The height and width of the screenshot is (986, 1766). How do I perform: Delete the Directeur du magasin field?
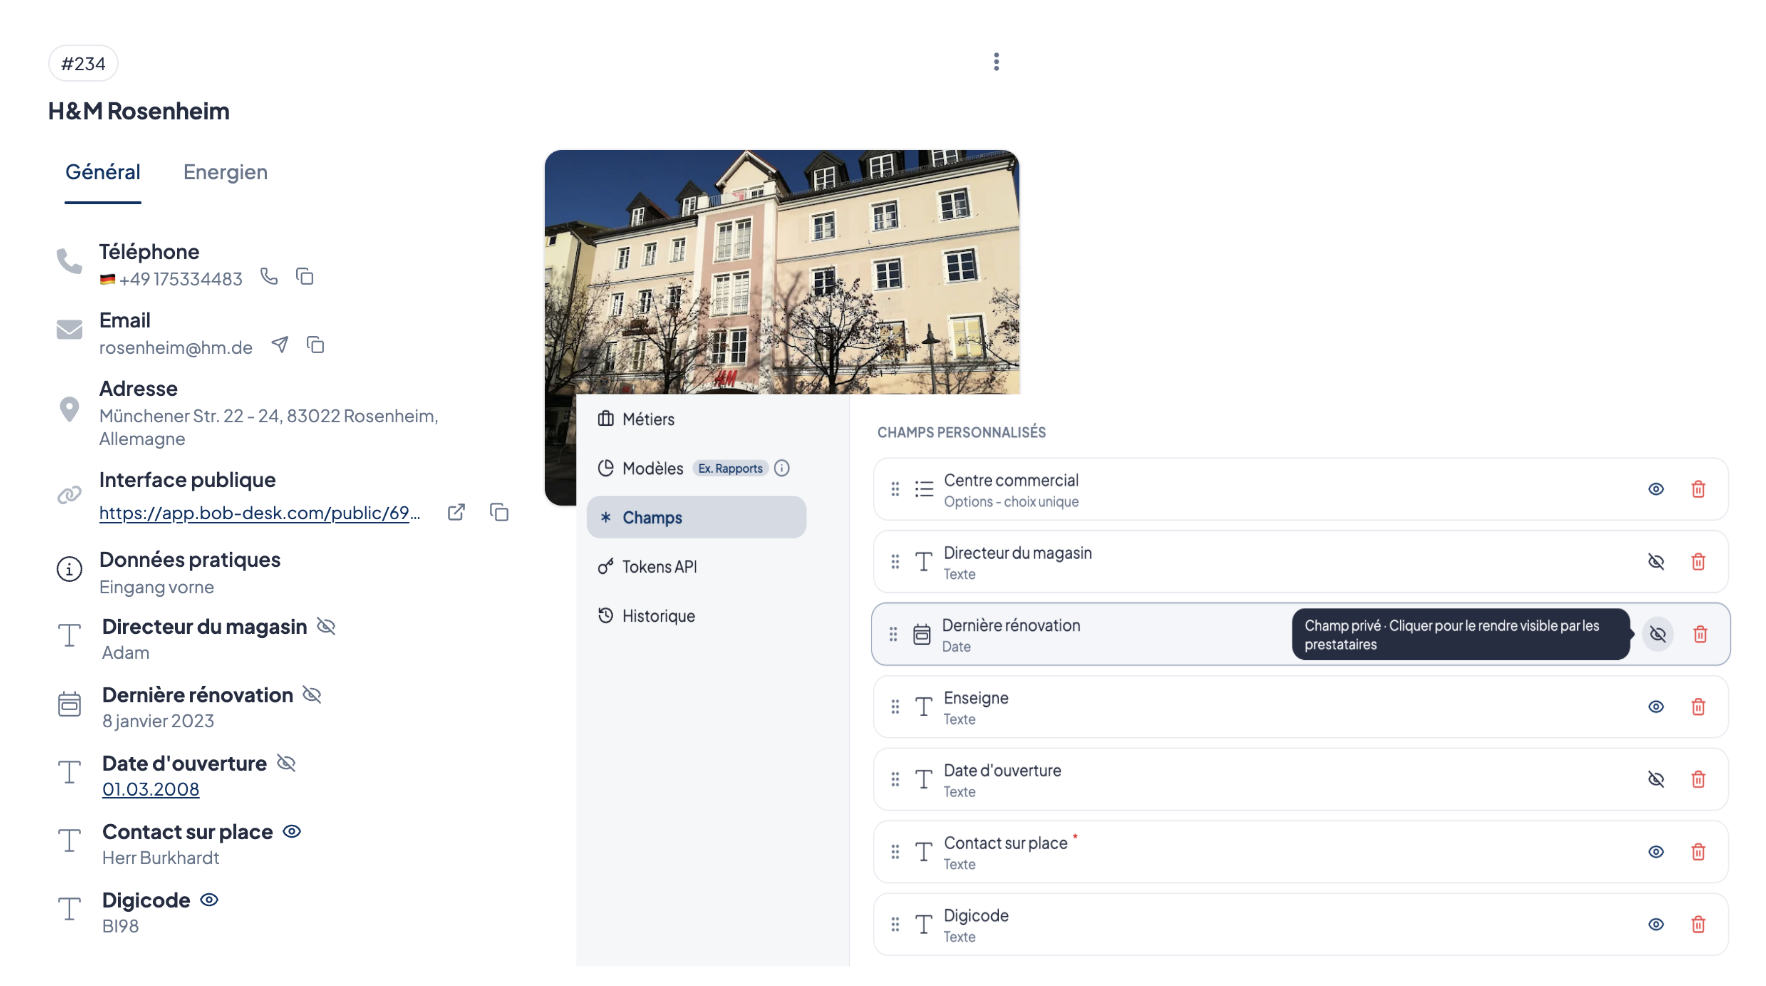click(x=1698, y=562)
